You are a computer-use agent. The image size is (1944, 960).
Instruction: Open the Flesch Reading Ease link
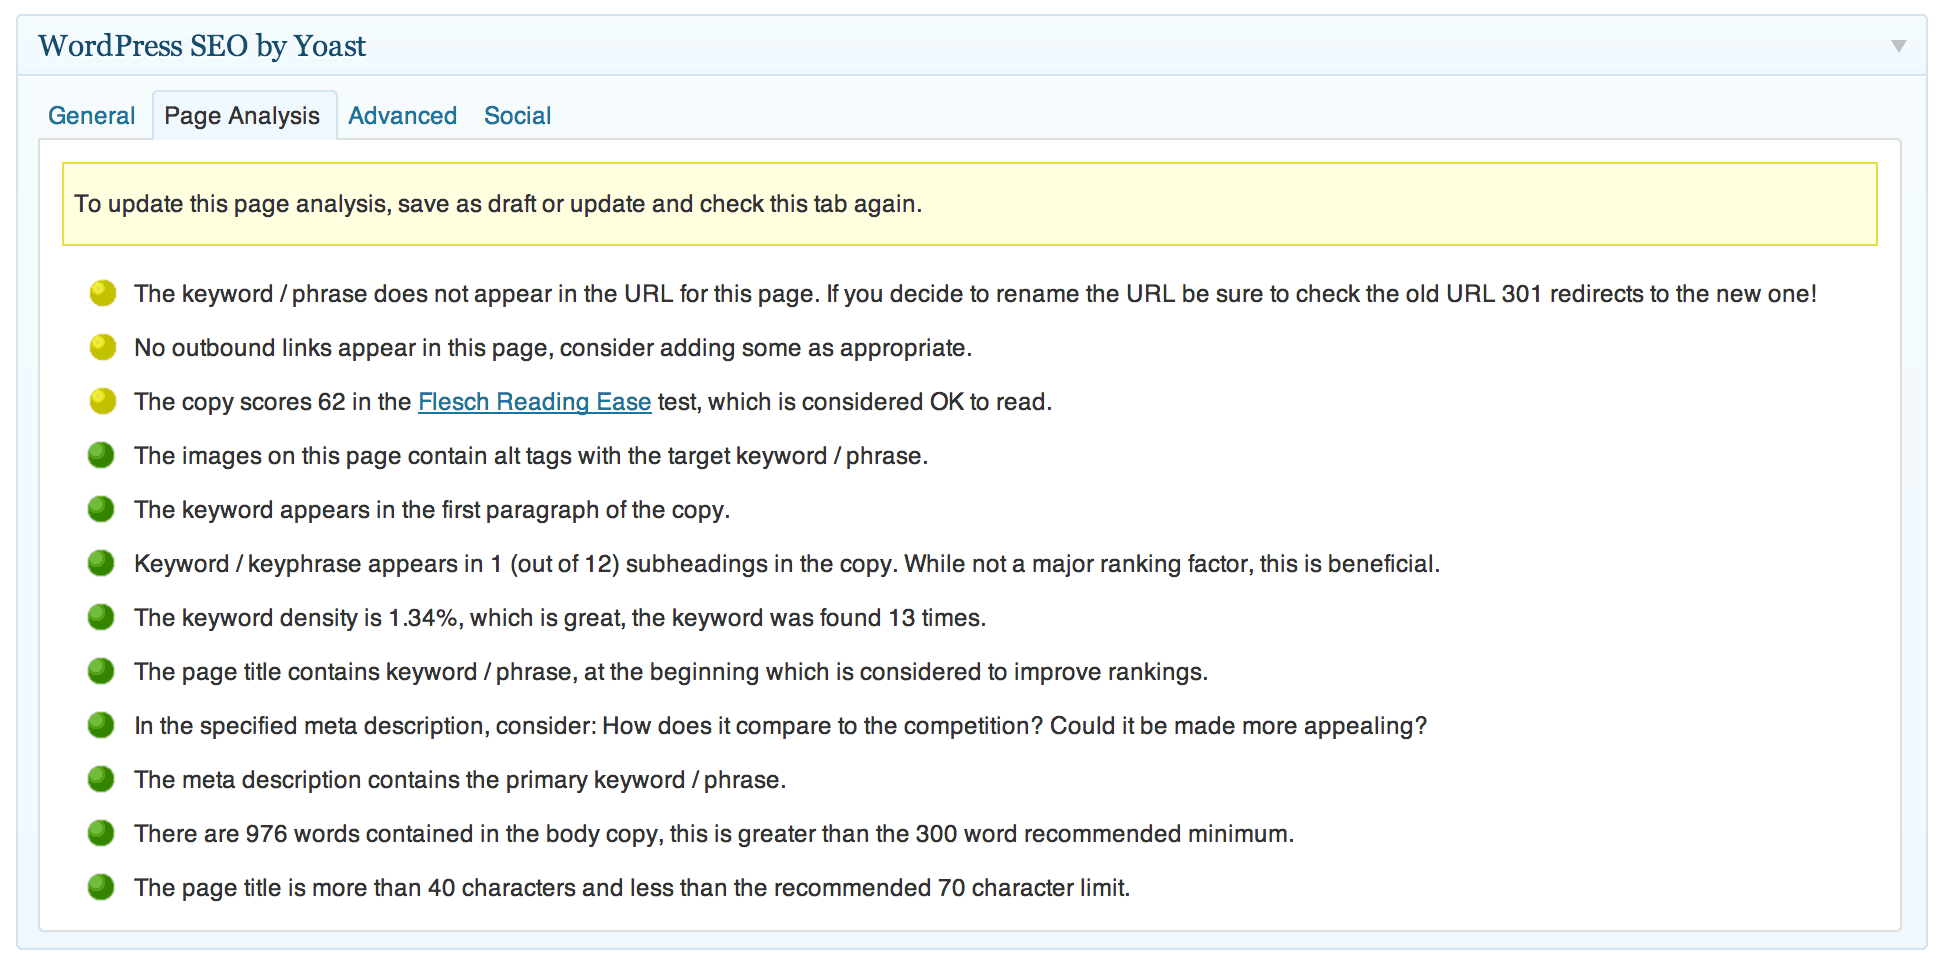(534, 402)
